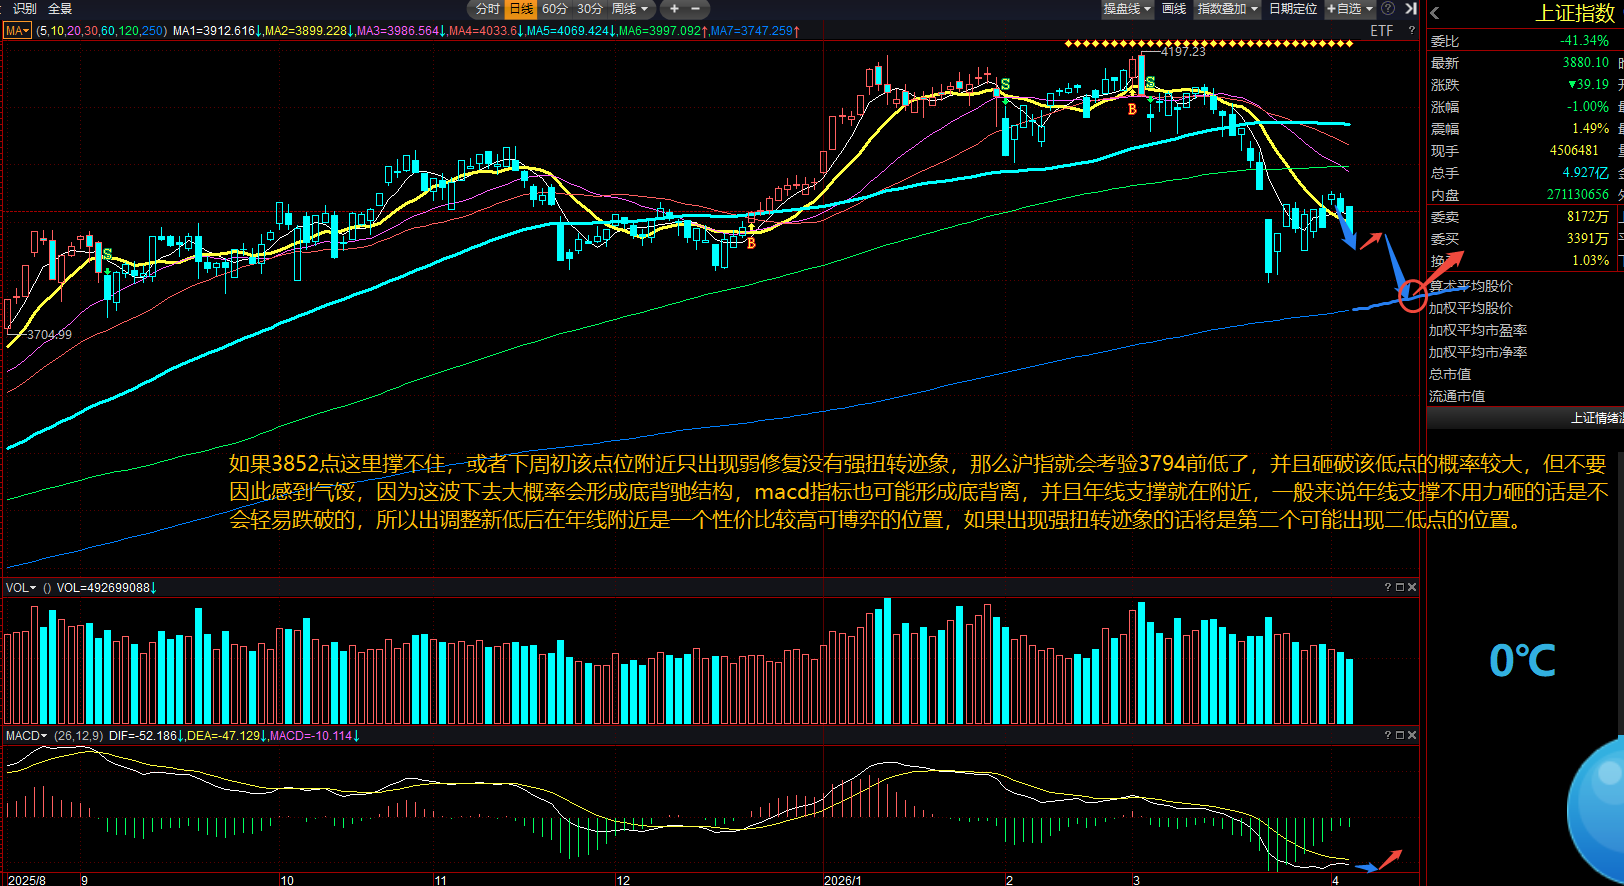This screenshot has height=886, width=1624.
Task: Select the 30分 timeframe
Action: [x=590, y=9]
